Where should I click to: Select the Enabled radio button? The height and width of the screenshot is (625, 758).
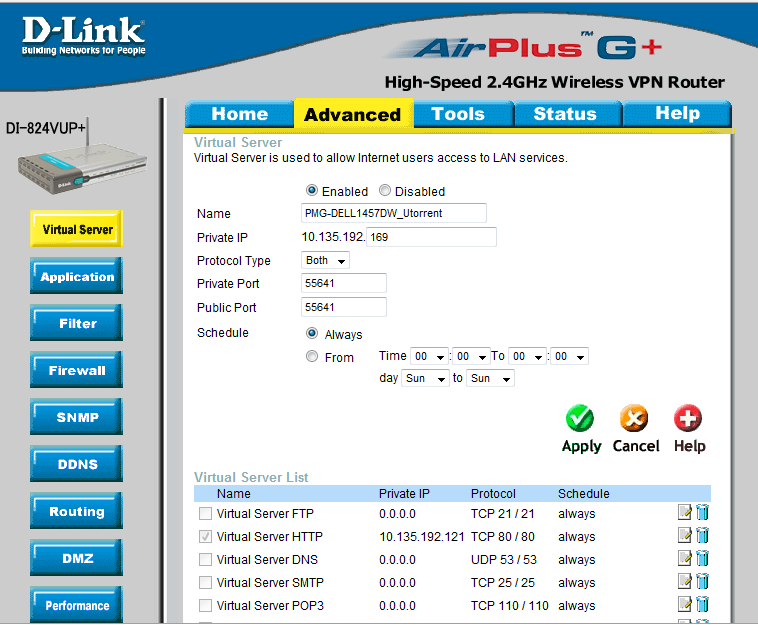(312, 190)
